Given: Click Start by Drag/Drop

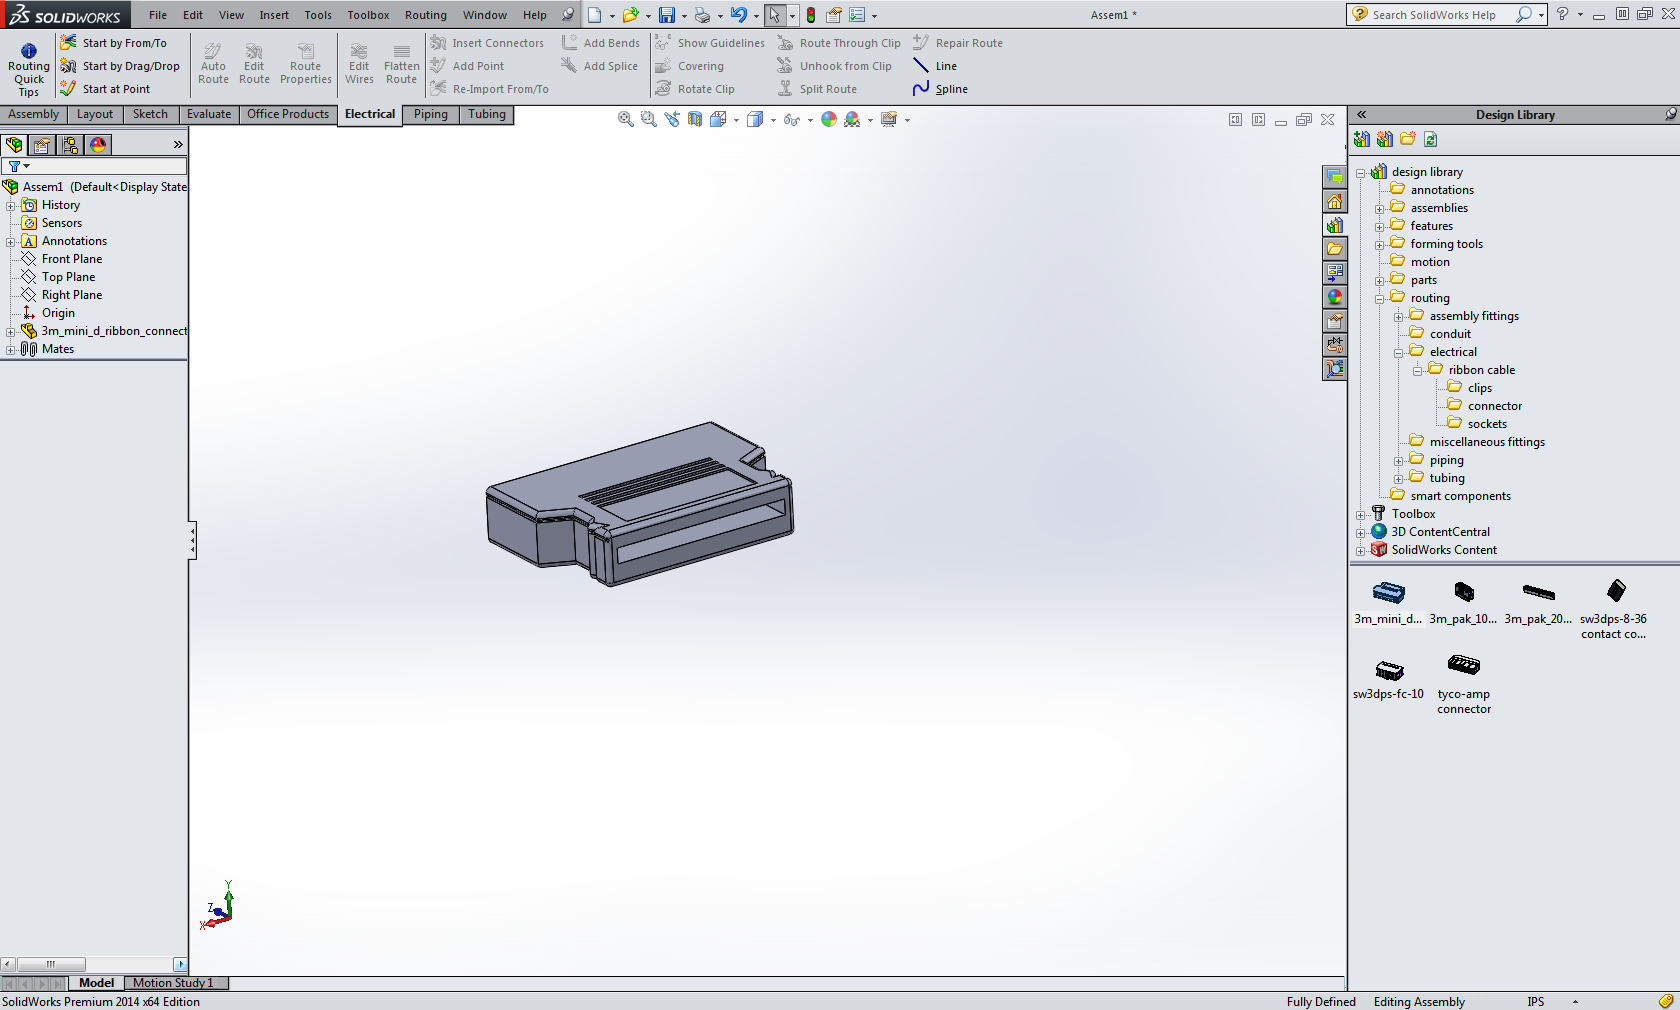Looking at the screenshot, I should click(x=120, y=66).
